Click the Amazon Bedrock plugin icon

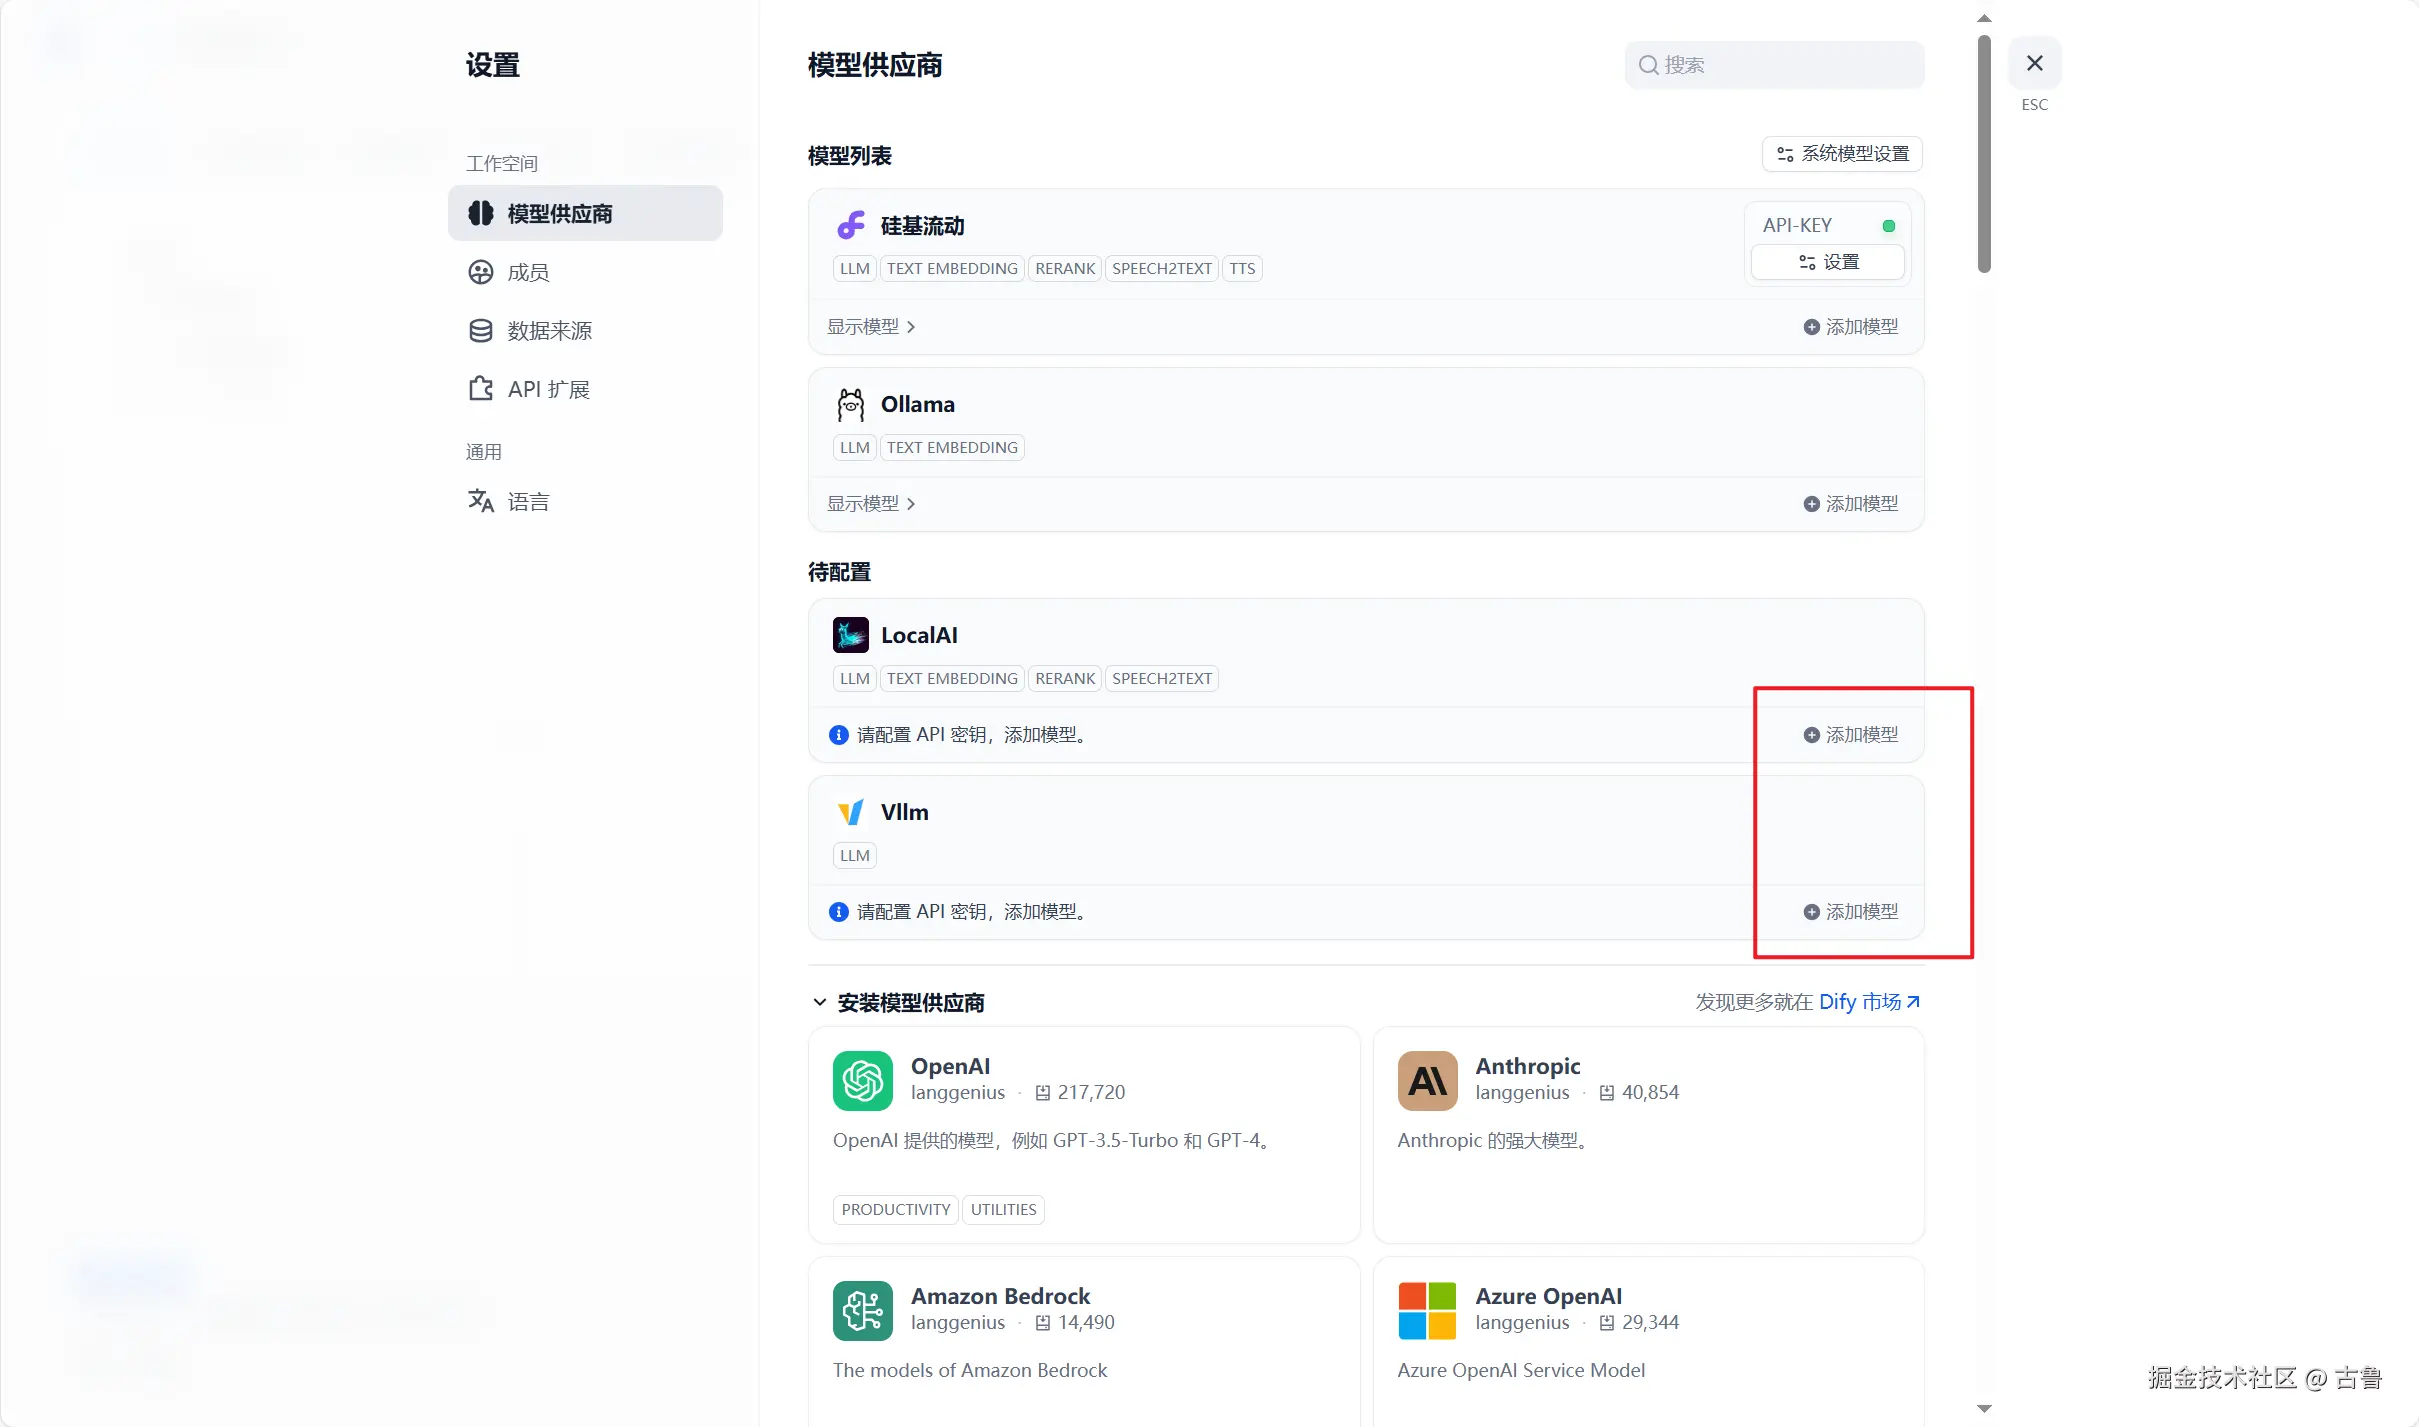[862, 1310]
